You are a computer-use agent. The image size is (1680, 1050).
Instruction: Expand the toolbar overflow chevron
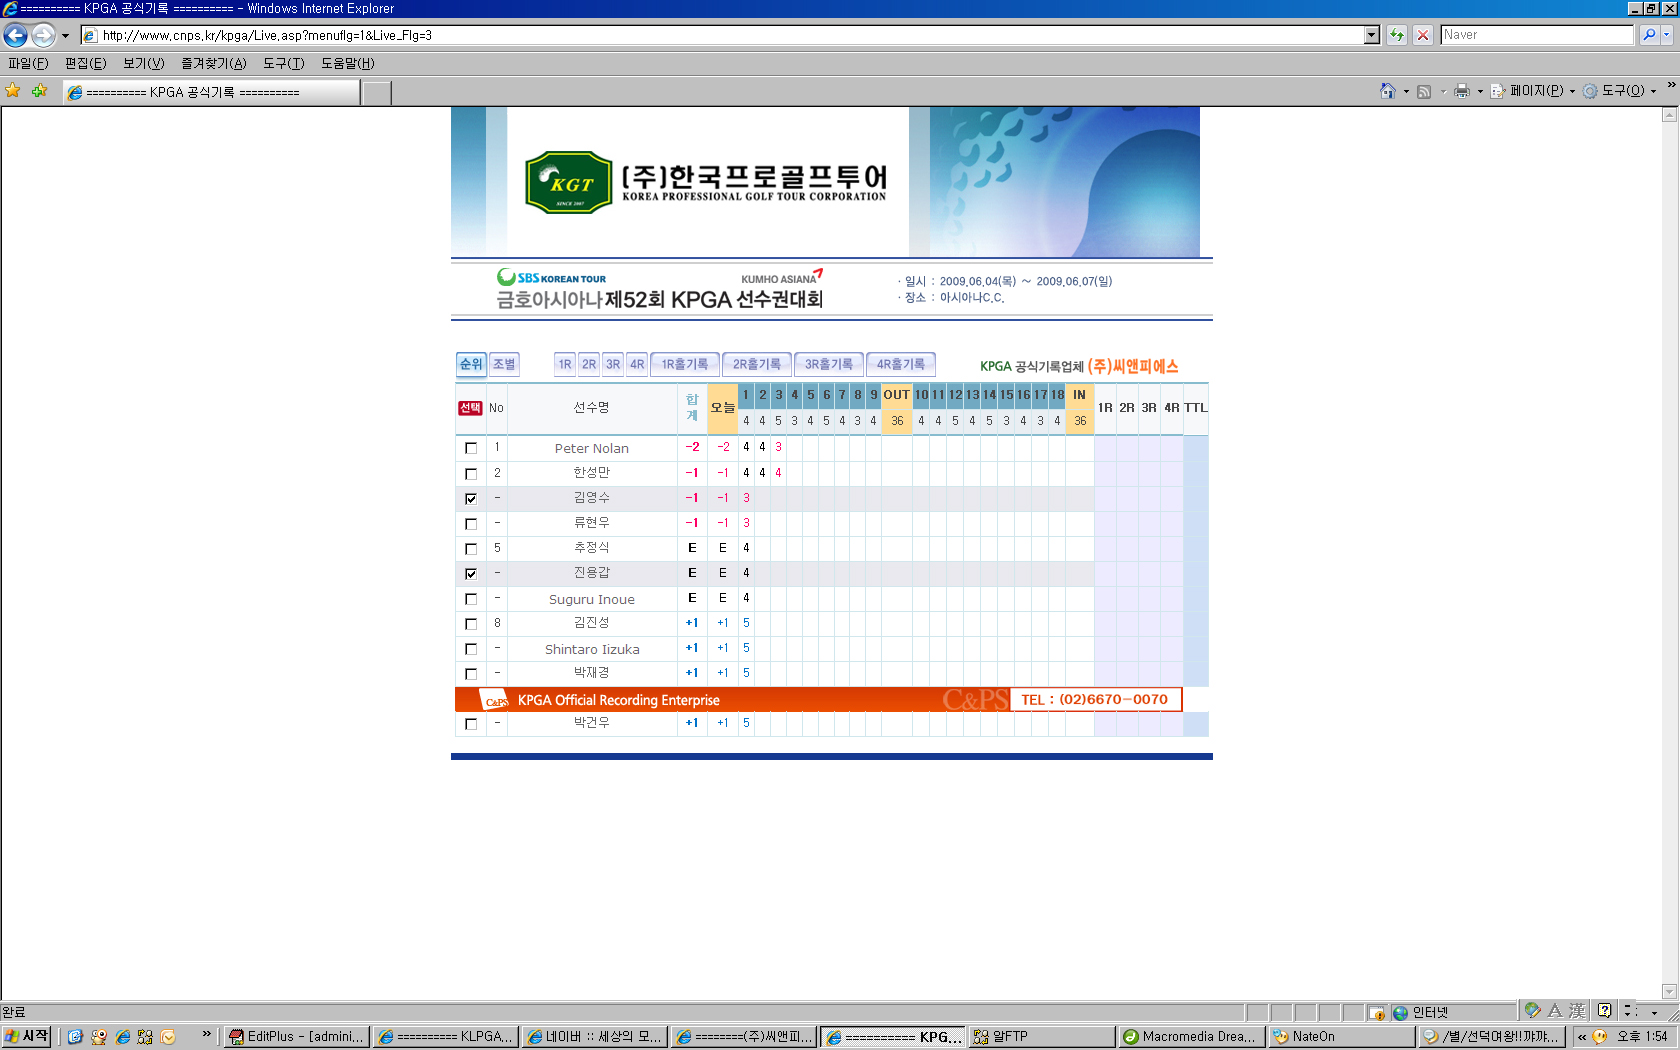[1671, 85]
